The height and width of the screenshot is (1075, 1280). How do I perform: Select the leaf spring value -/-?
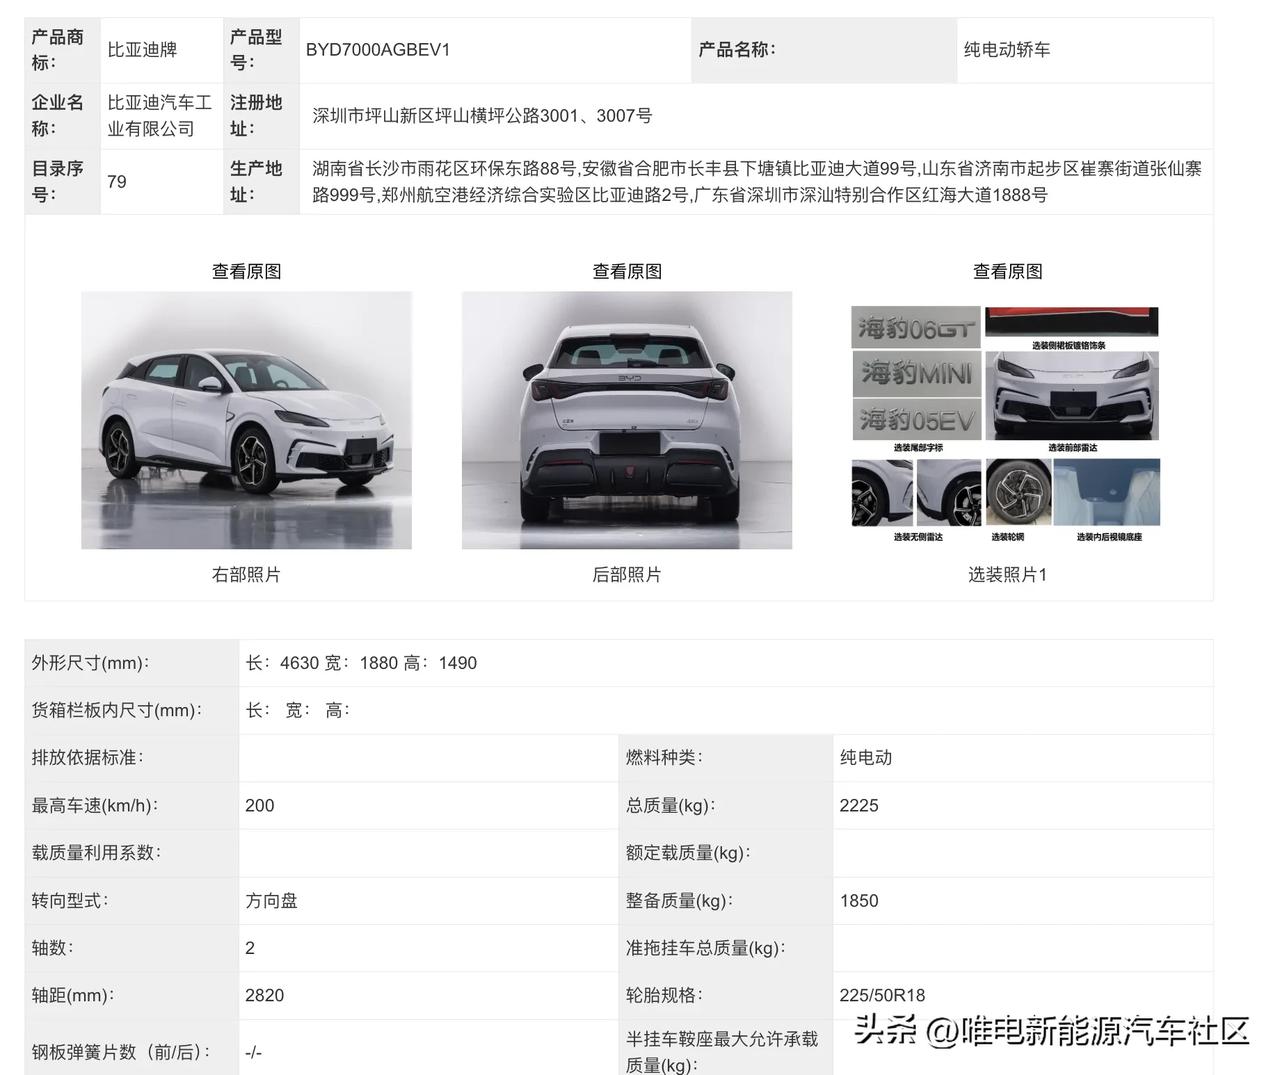[x=253, y=1052]
